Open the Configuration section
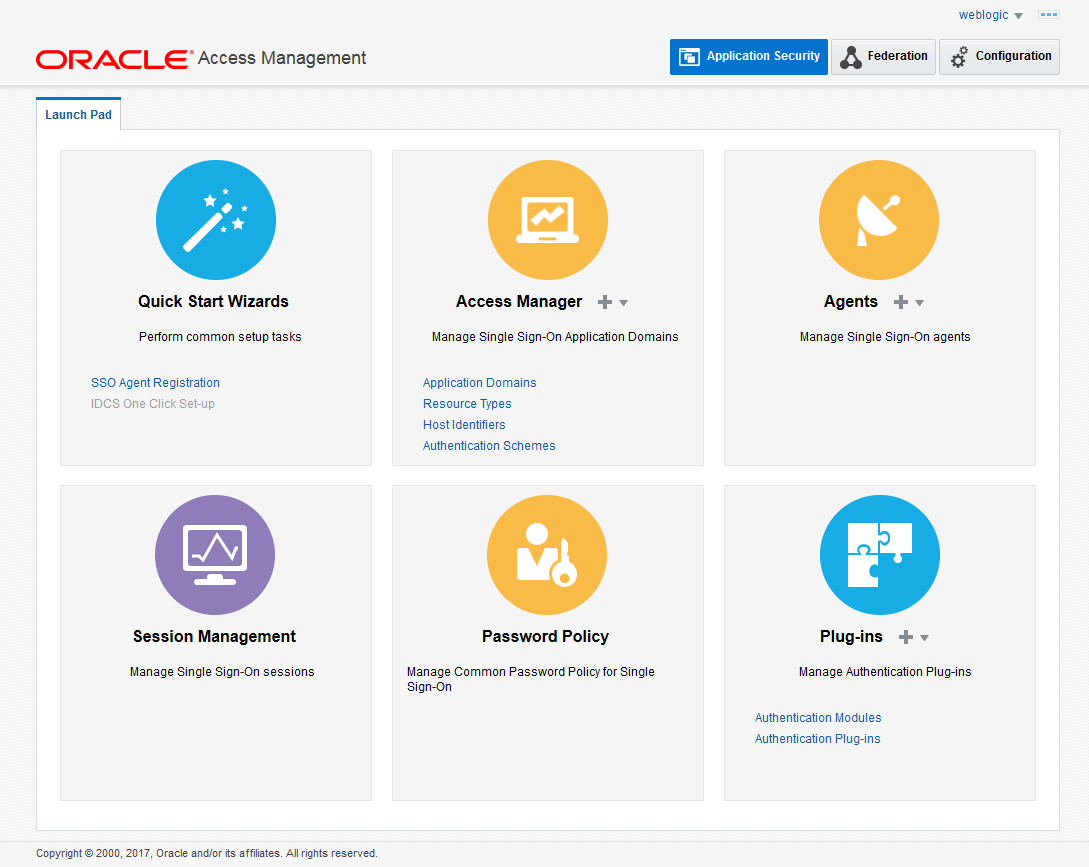The width and height of the screenshot is (1089, 867). [999, 56]
